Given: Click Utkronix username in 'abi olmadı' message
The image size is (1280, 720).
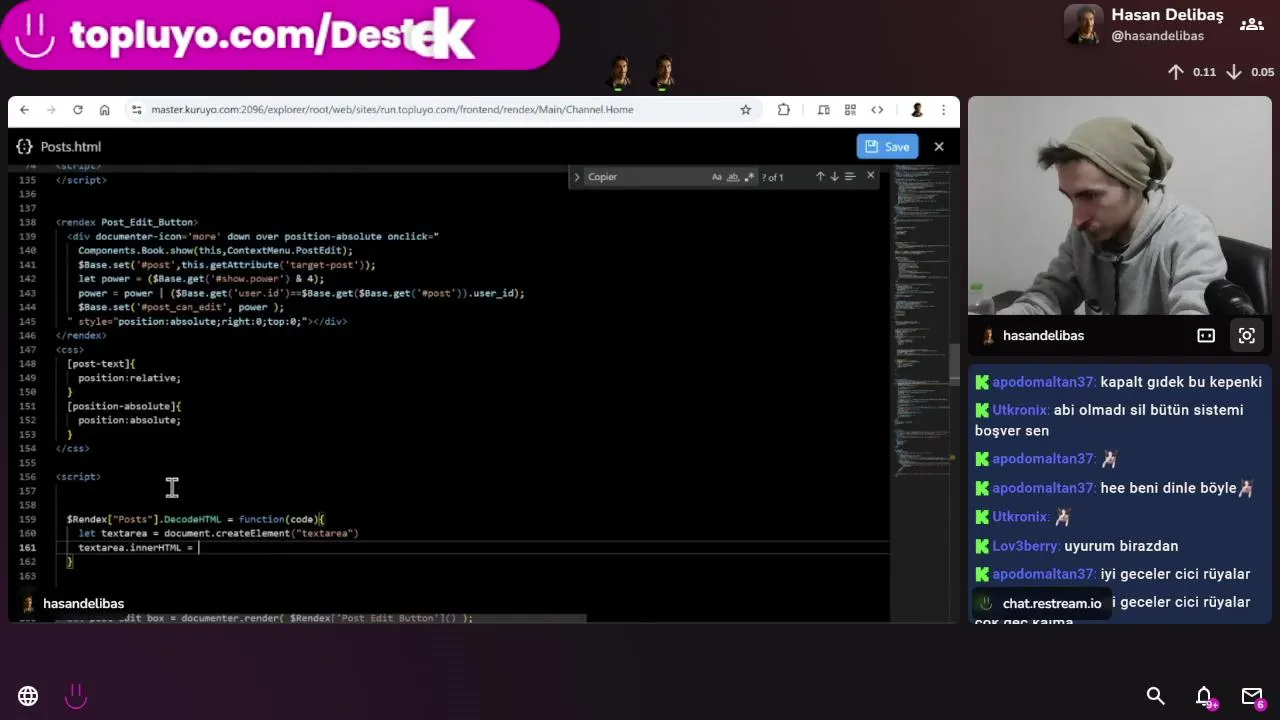Looking at the screenshot, I should (x=1020, y=410).
